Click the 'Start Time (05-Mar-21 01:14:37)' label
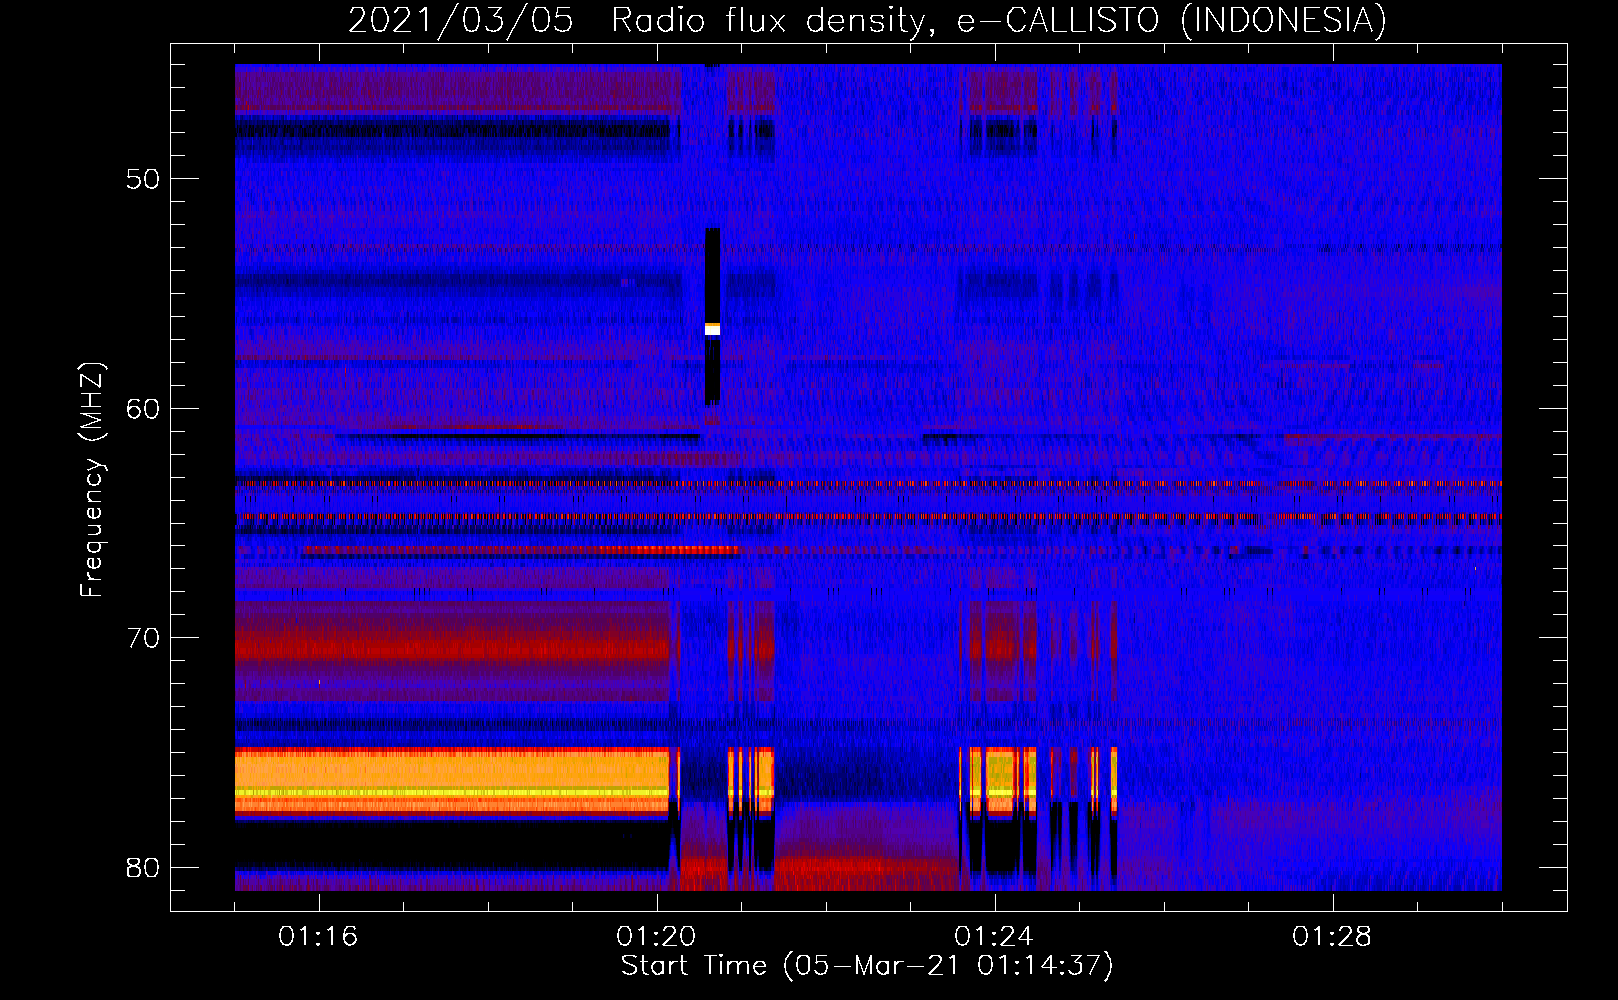The image size is (1618, 1000). 867,966
